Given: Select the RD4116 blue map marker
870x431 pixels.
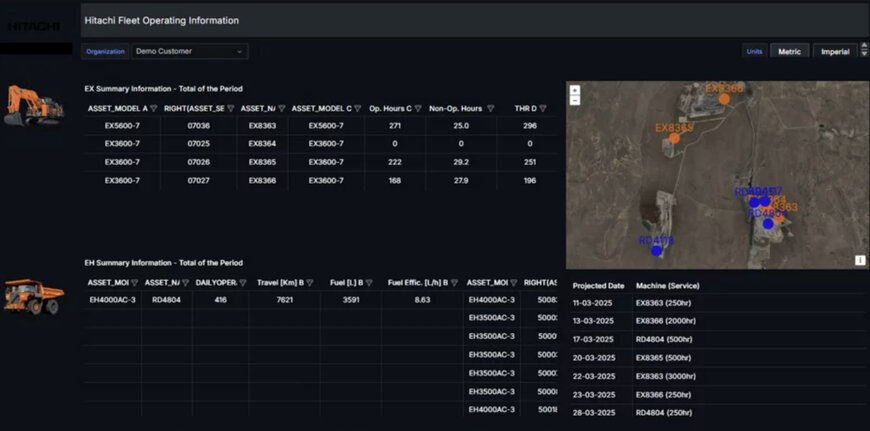Looking at the screenshot, I should tap(656, 250).
